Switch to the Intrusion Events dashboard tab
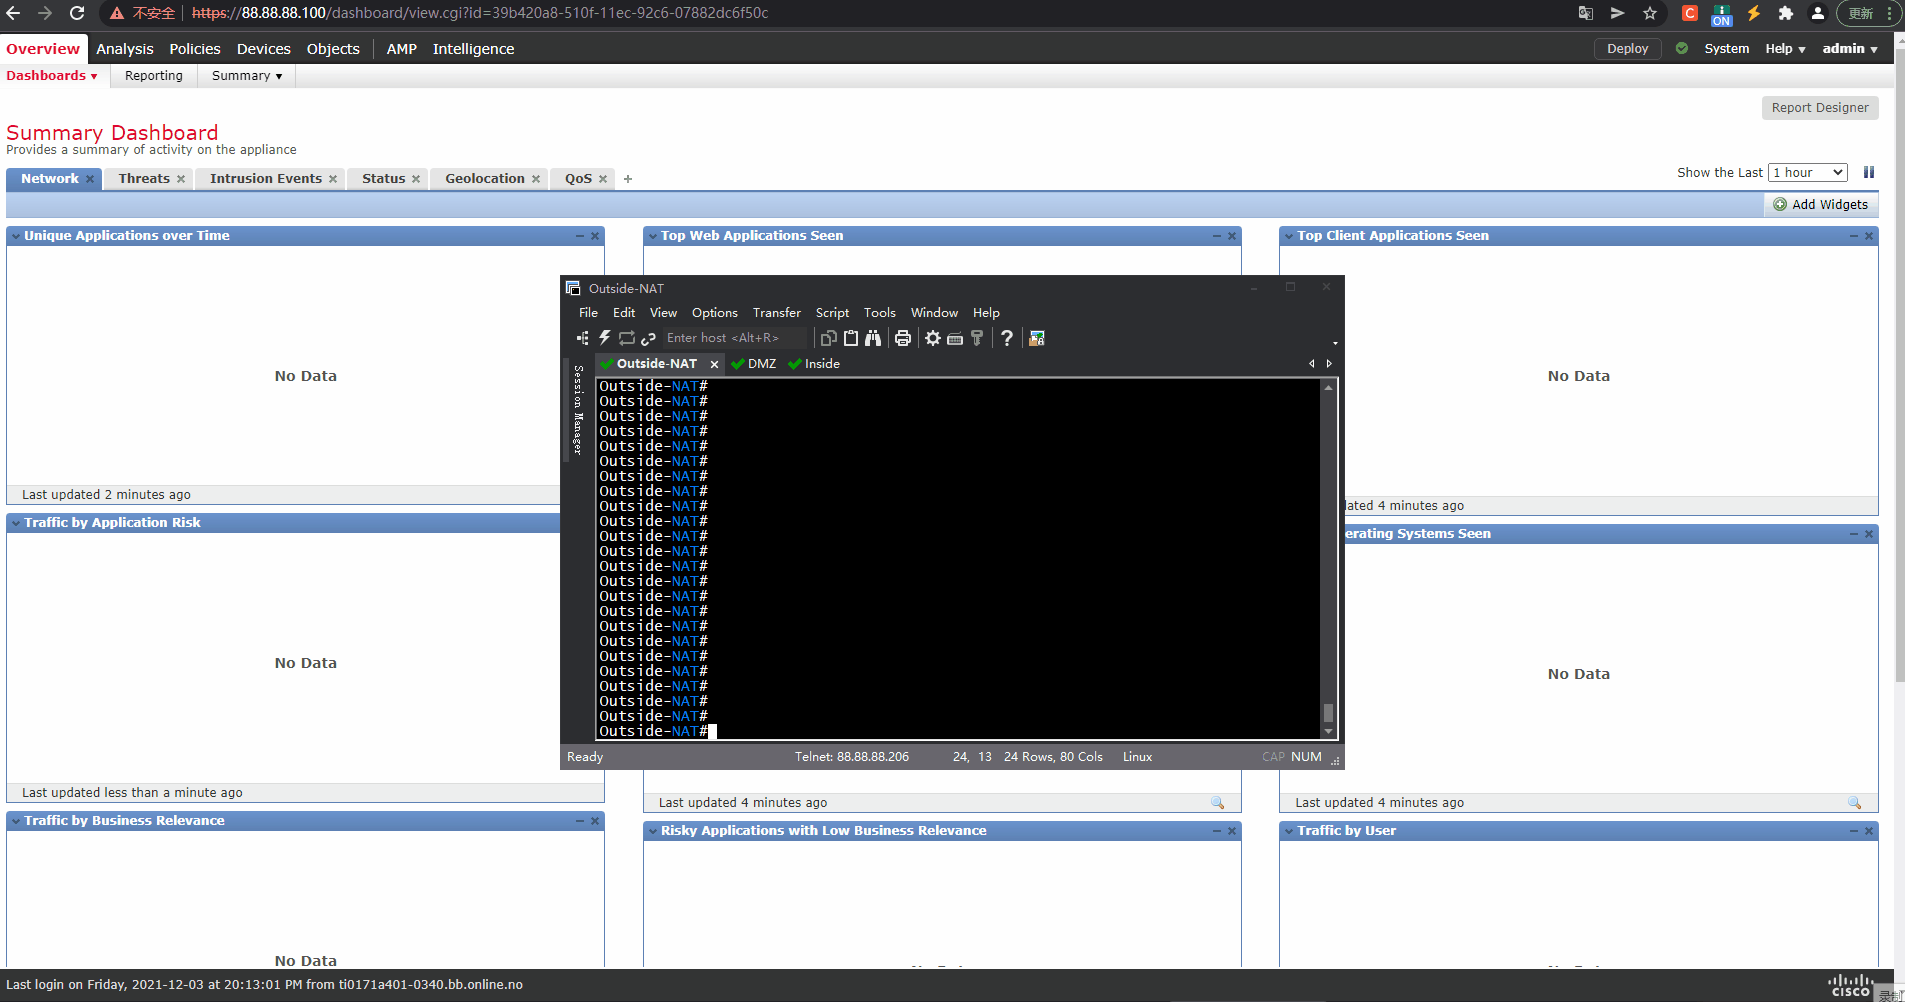Image resolution: width=1905 pixels, height=1002 pixels. [x=266, y=179]
